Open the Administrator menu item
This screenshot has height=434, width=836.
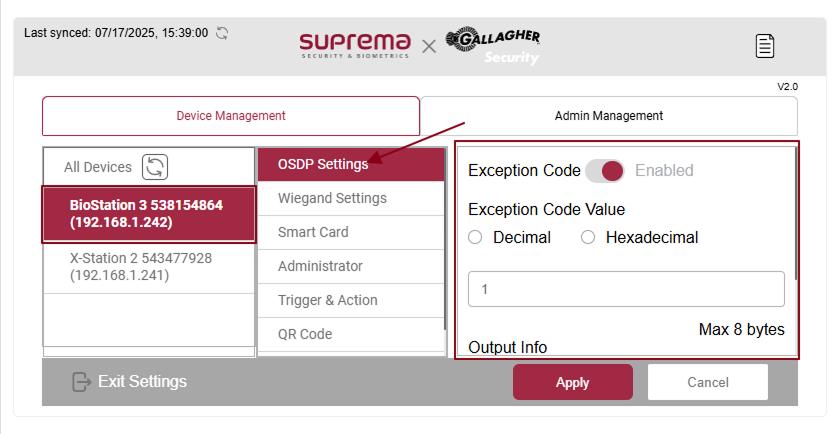click(320, 266)
